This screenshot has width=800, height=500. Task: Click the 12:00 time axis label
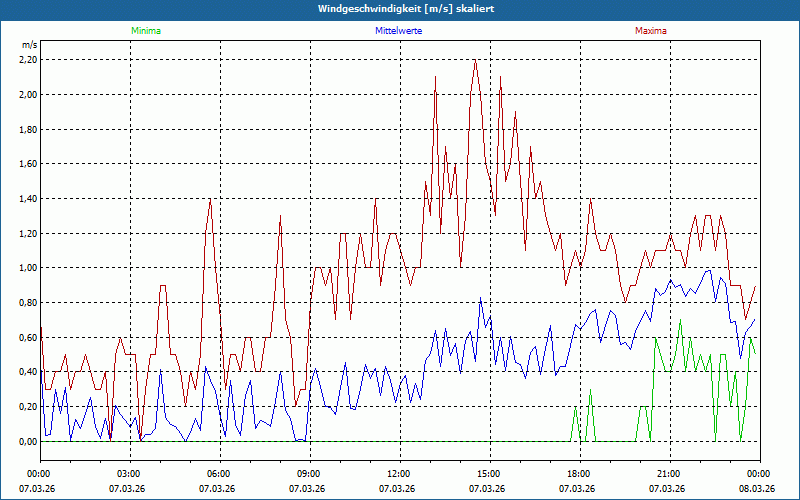pos(398,474)
